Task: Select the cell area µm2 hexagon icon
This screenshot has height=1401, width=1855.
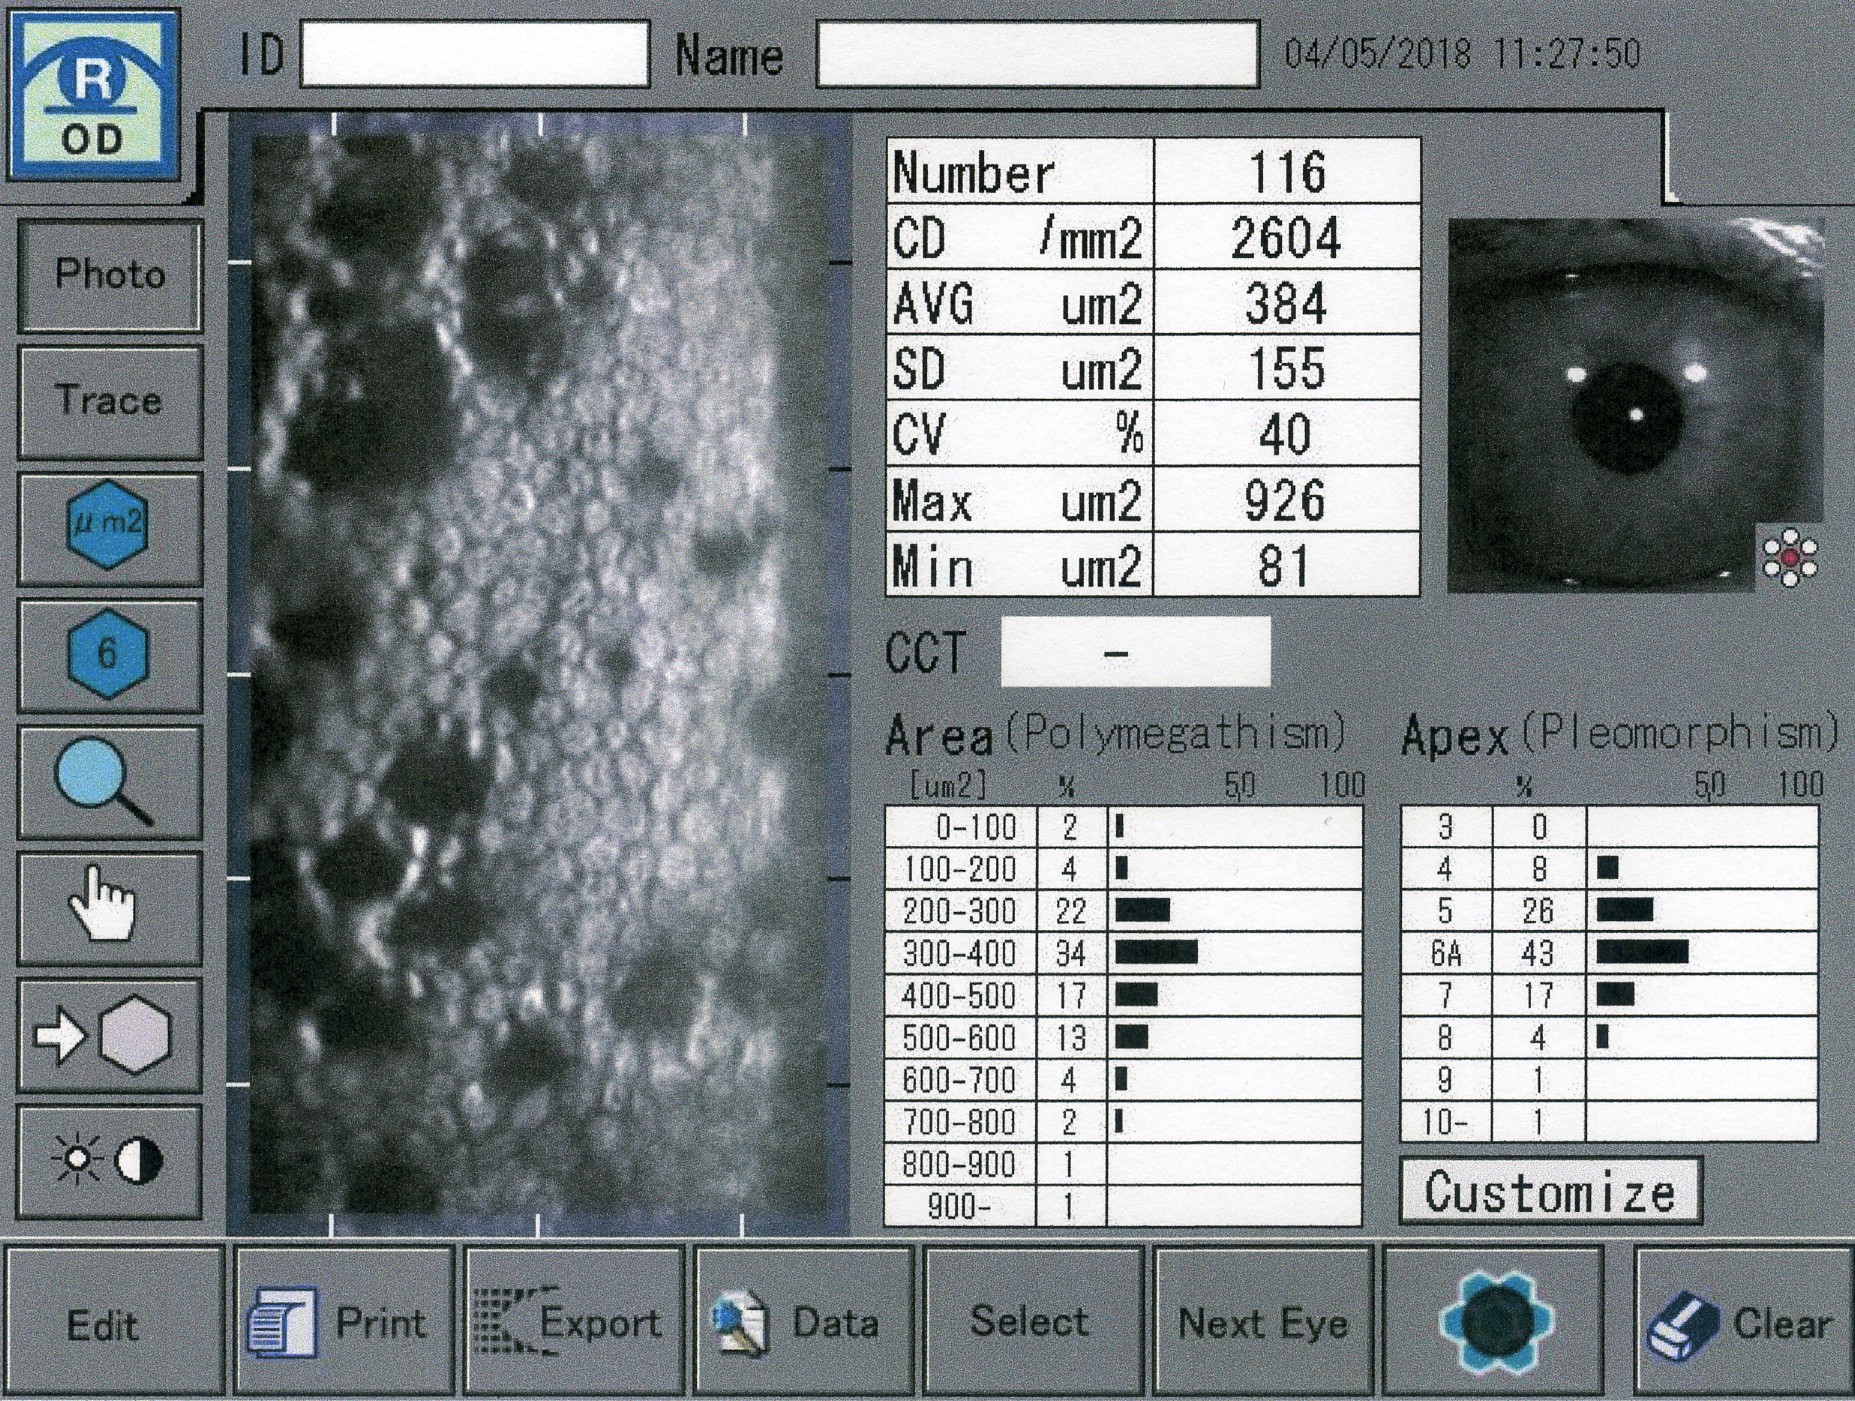Action: (x=108, y=526)
